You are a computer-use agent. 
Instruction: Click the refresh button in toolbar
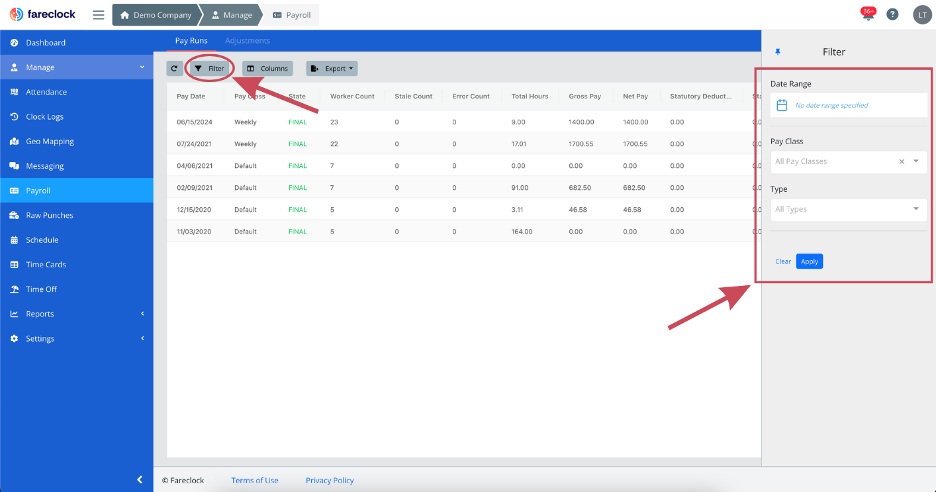[174, 69]
